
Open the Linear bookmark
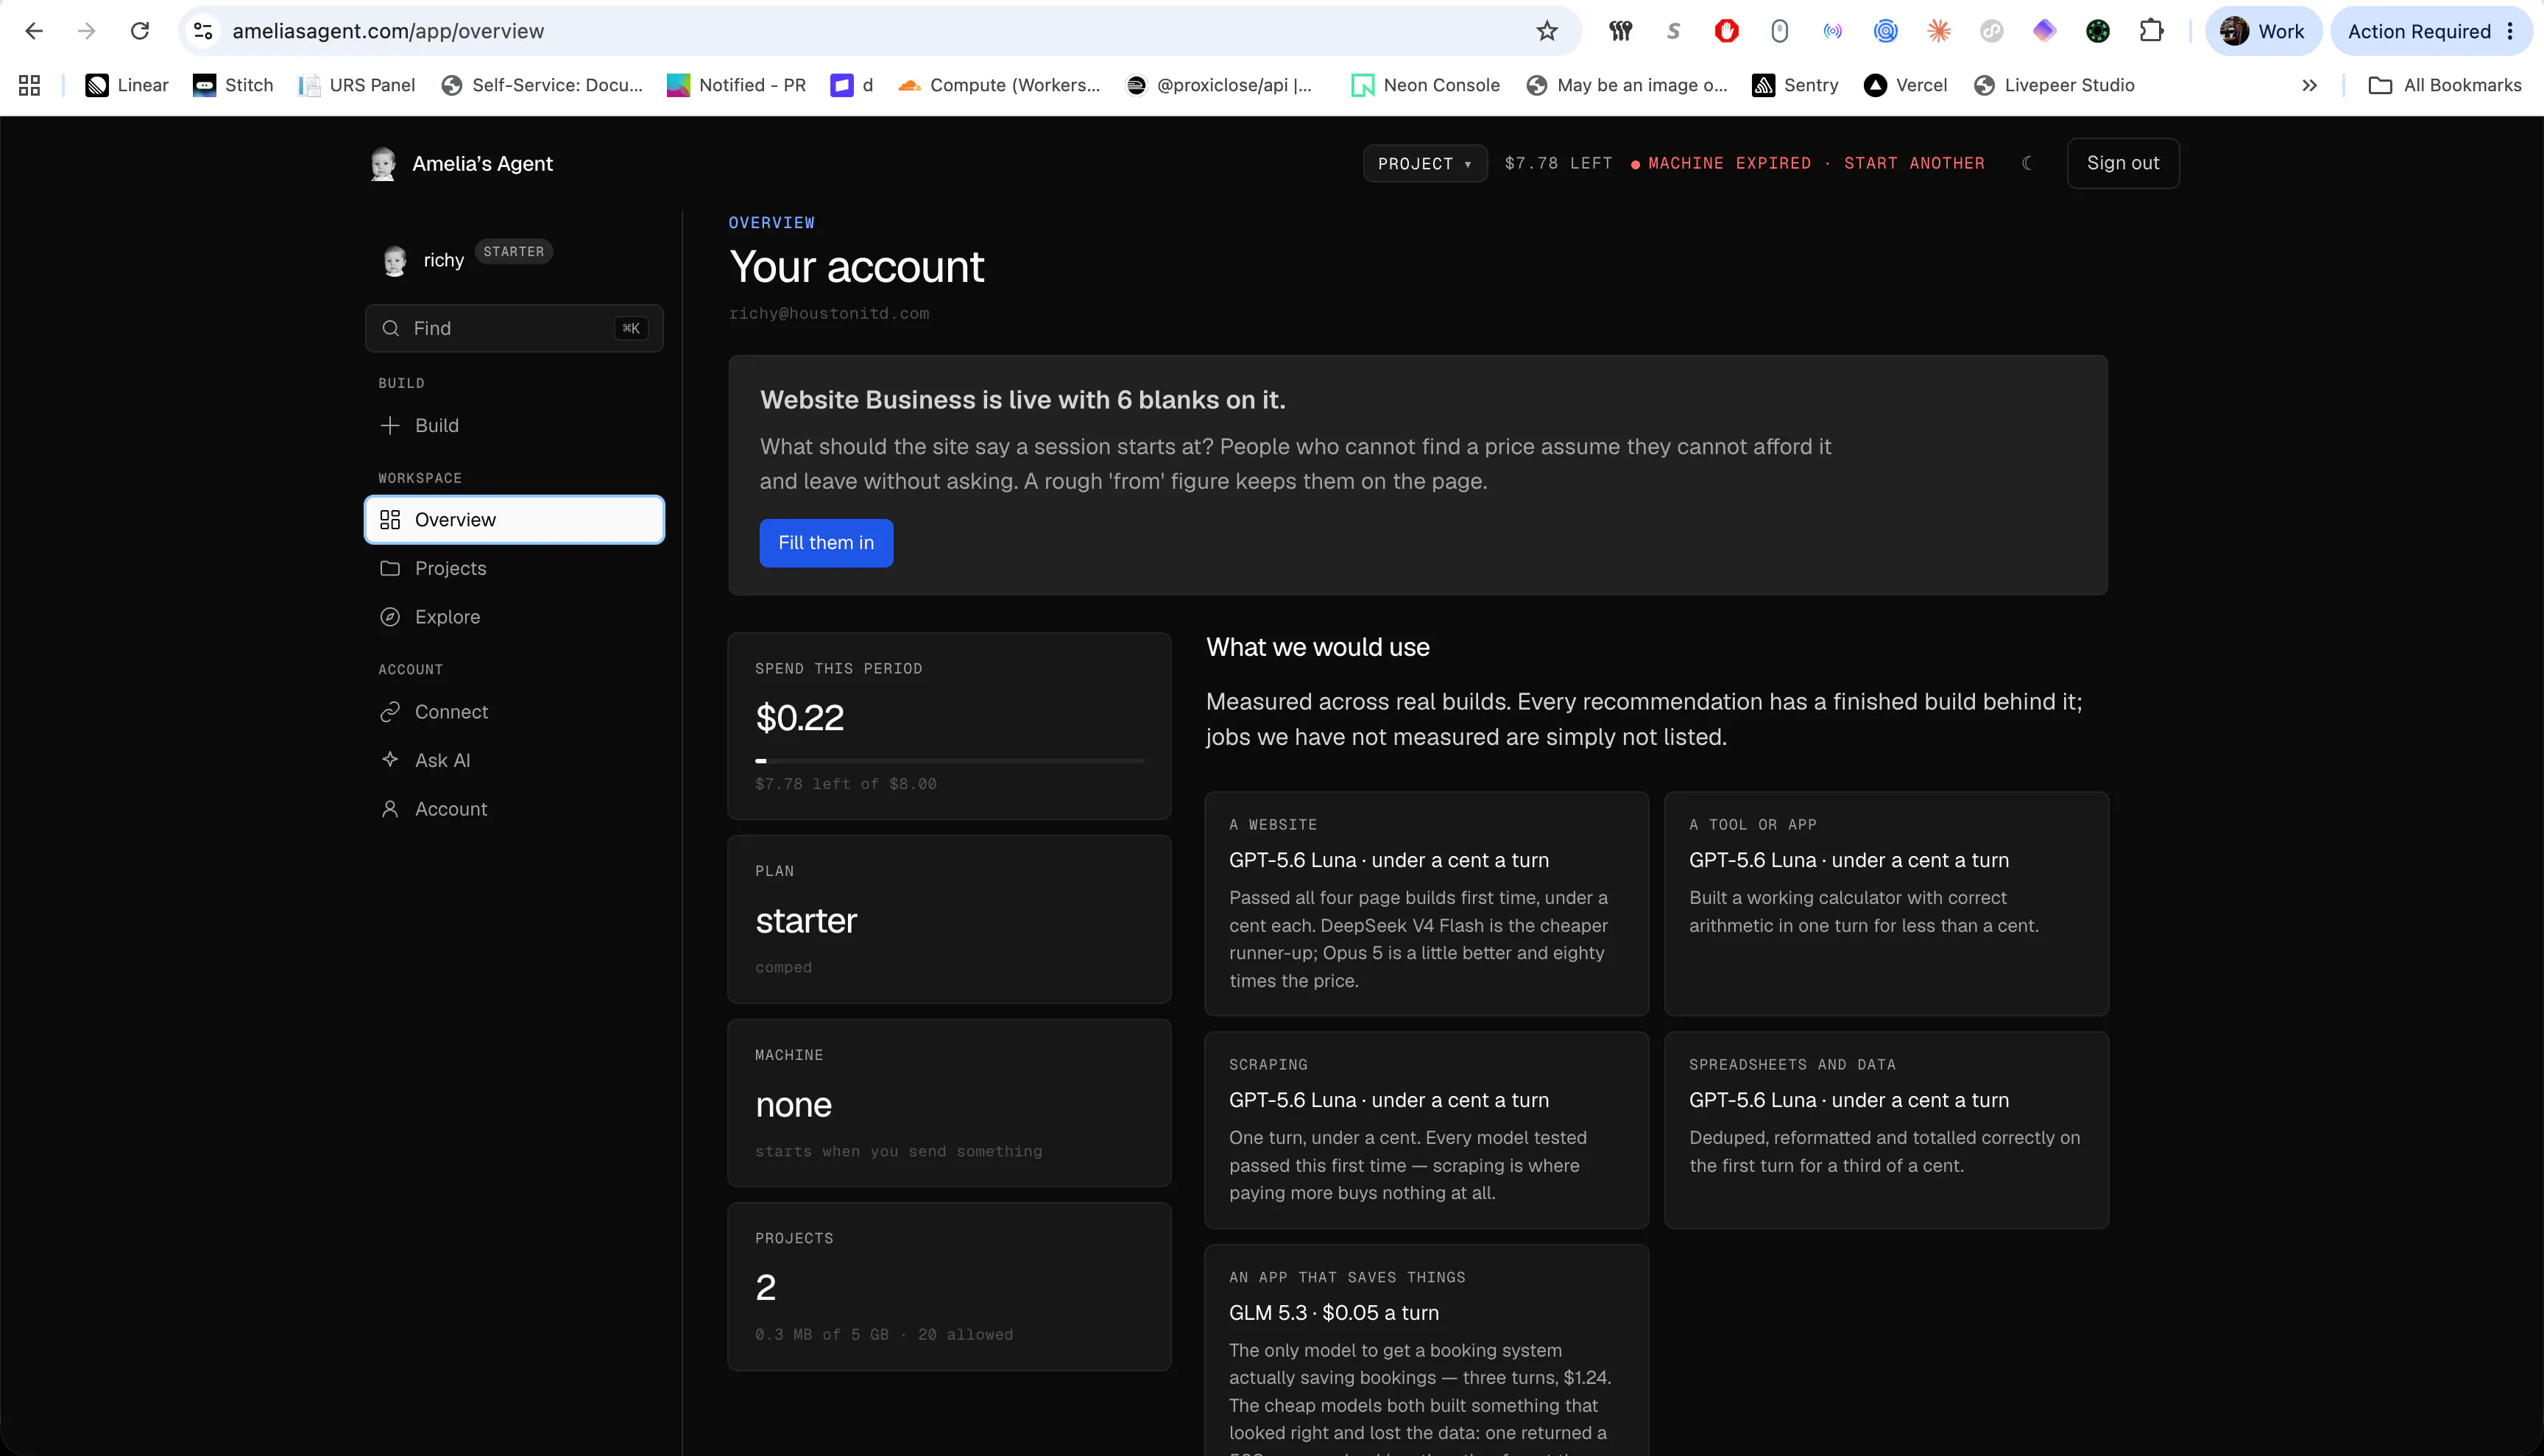pyautogui.click(x=127, y=85)
